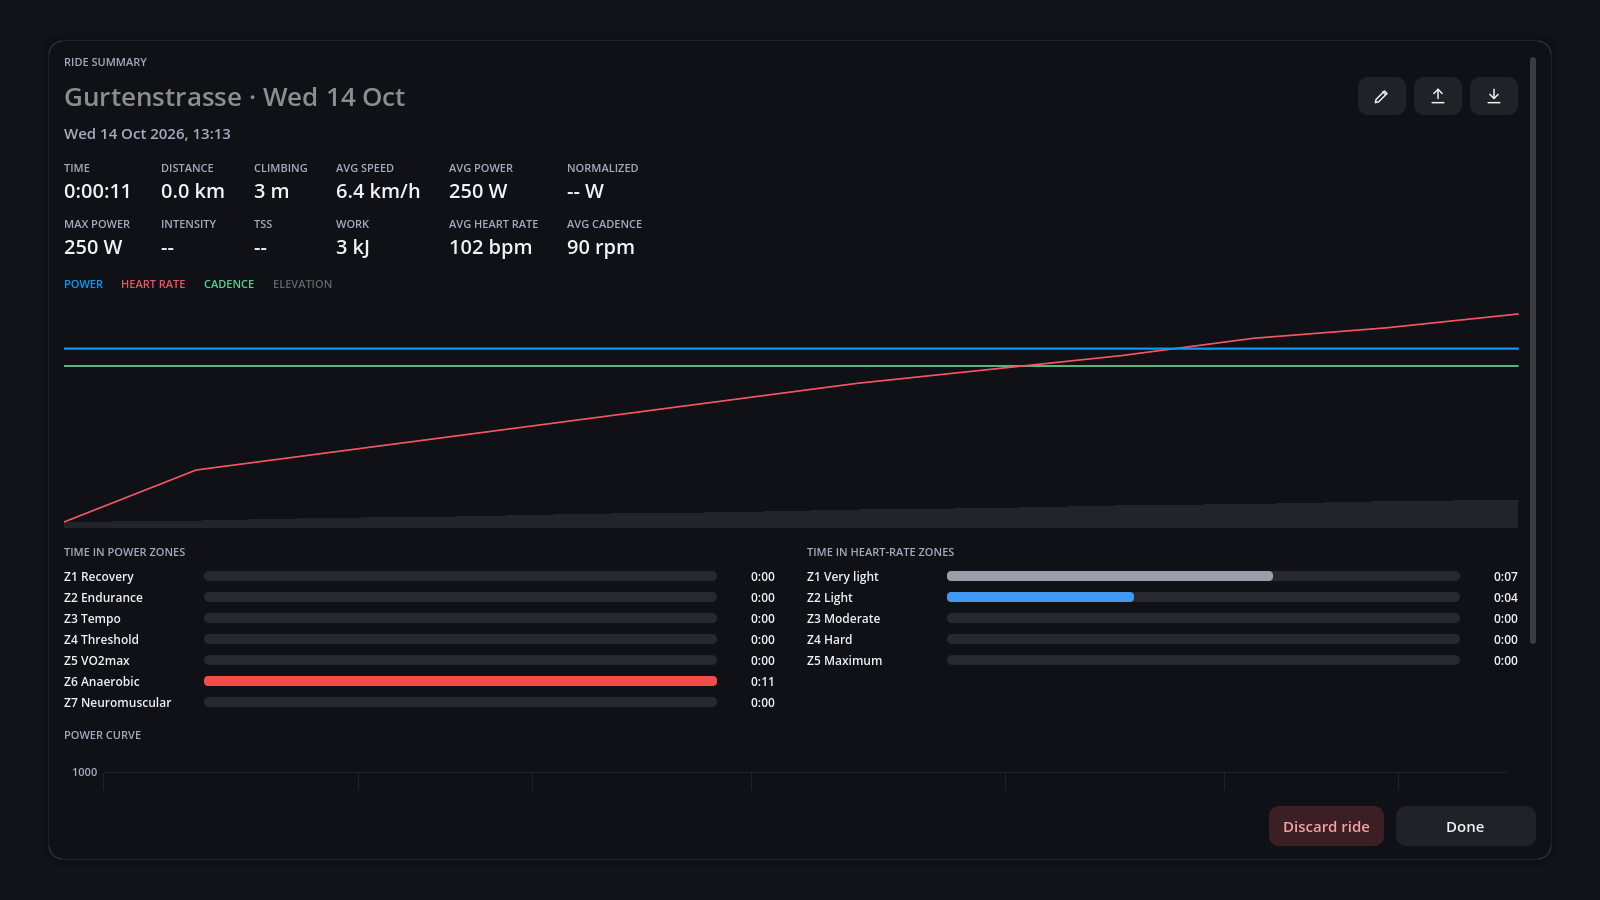Confirm summary with the Done button
Image resolution: width=1600 pixels, height=900 pixels.
point(1465,826)
